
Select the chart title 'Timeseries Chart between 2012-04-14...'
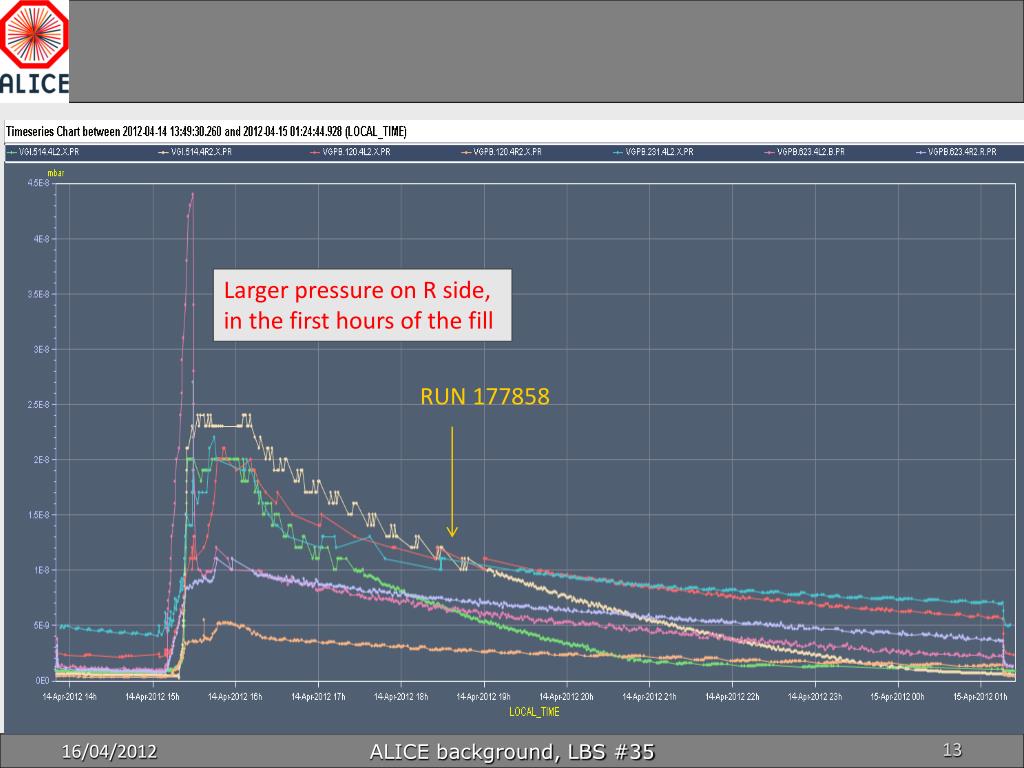[206, 131]
